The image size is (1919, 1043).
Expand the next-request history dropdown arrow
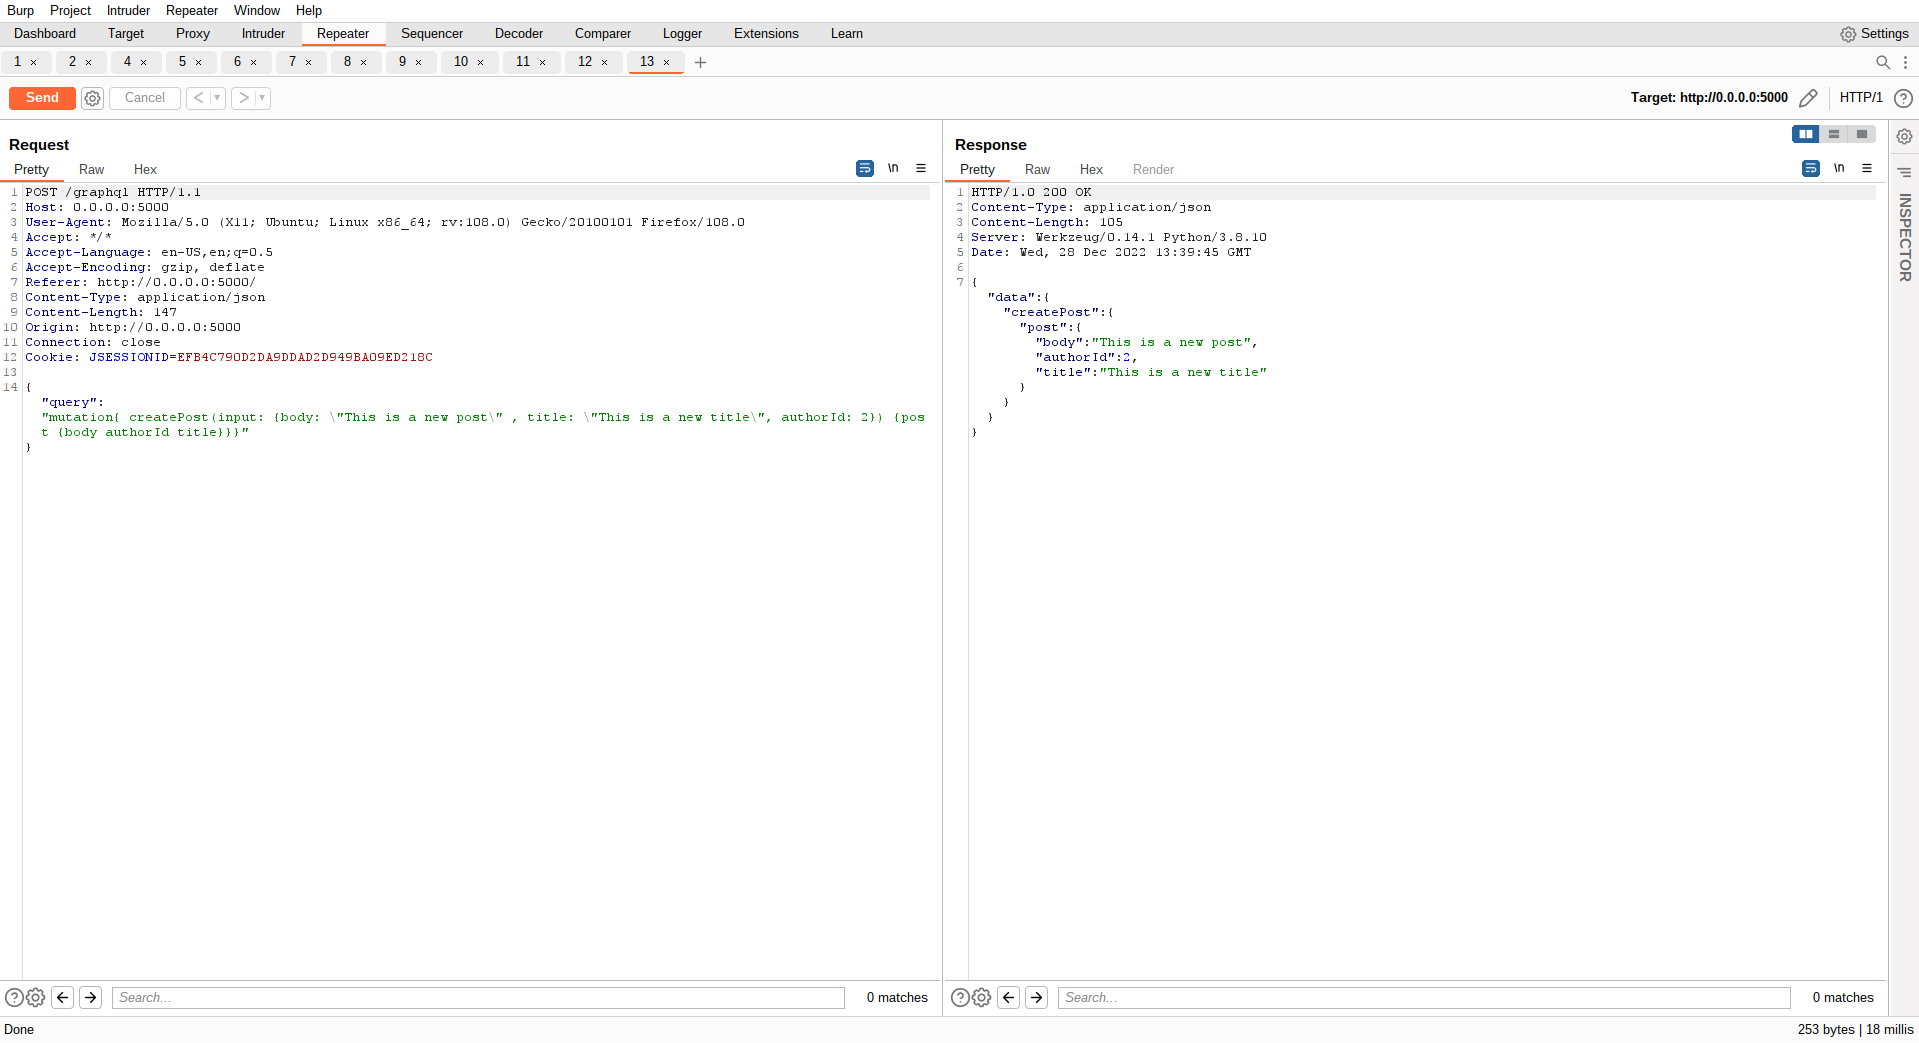[x=262, y=98]
